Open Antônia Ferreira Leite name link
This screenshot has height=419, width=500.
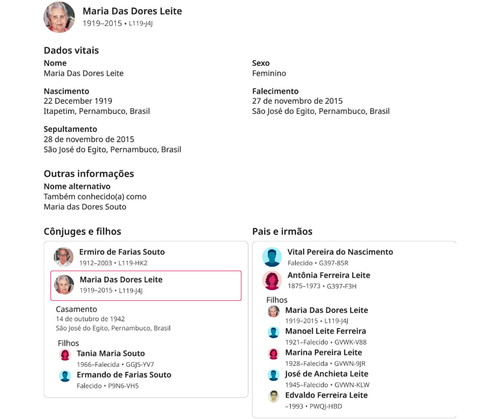click(x=329, y=275)
